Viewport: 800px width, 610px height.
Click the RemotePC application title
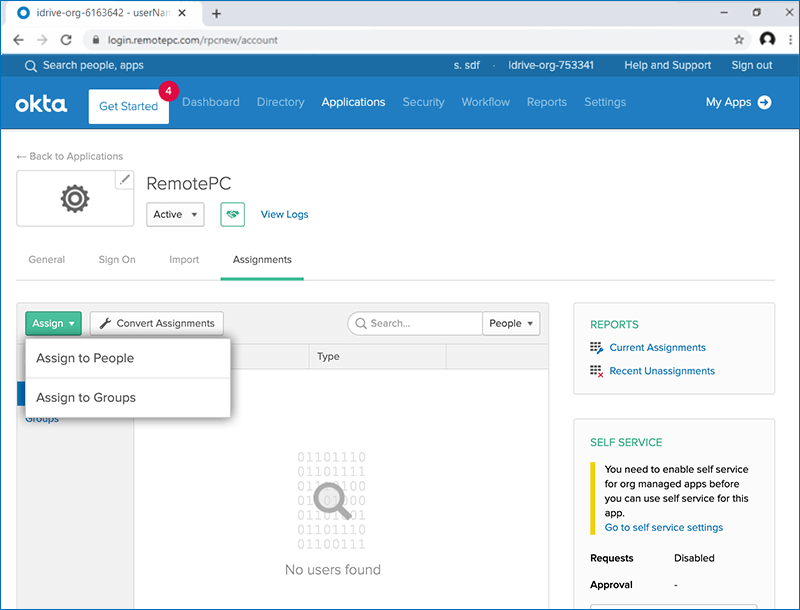pos(189,184)
